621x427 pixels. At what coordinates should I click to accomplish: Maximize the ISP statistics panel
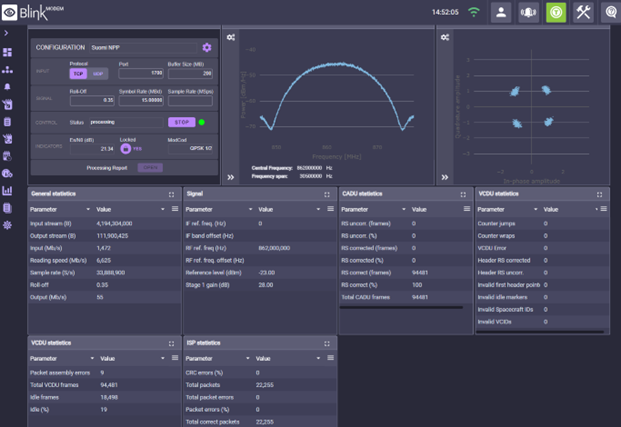click(327, 343)
